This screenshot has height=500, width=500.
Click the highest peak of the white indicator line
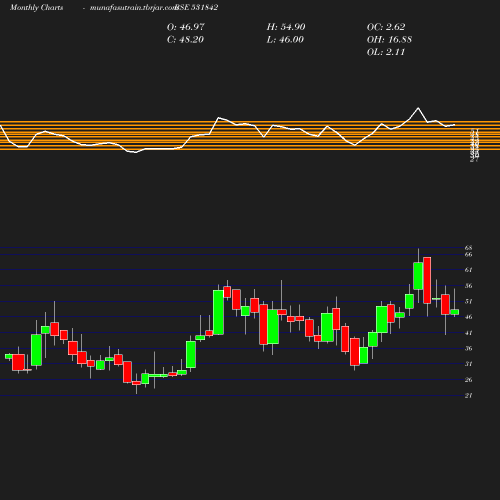pos(418,108)
